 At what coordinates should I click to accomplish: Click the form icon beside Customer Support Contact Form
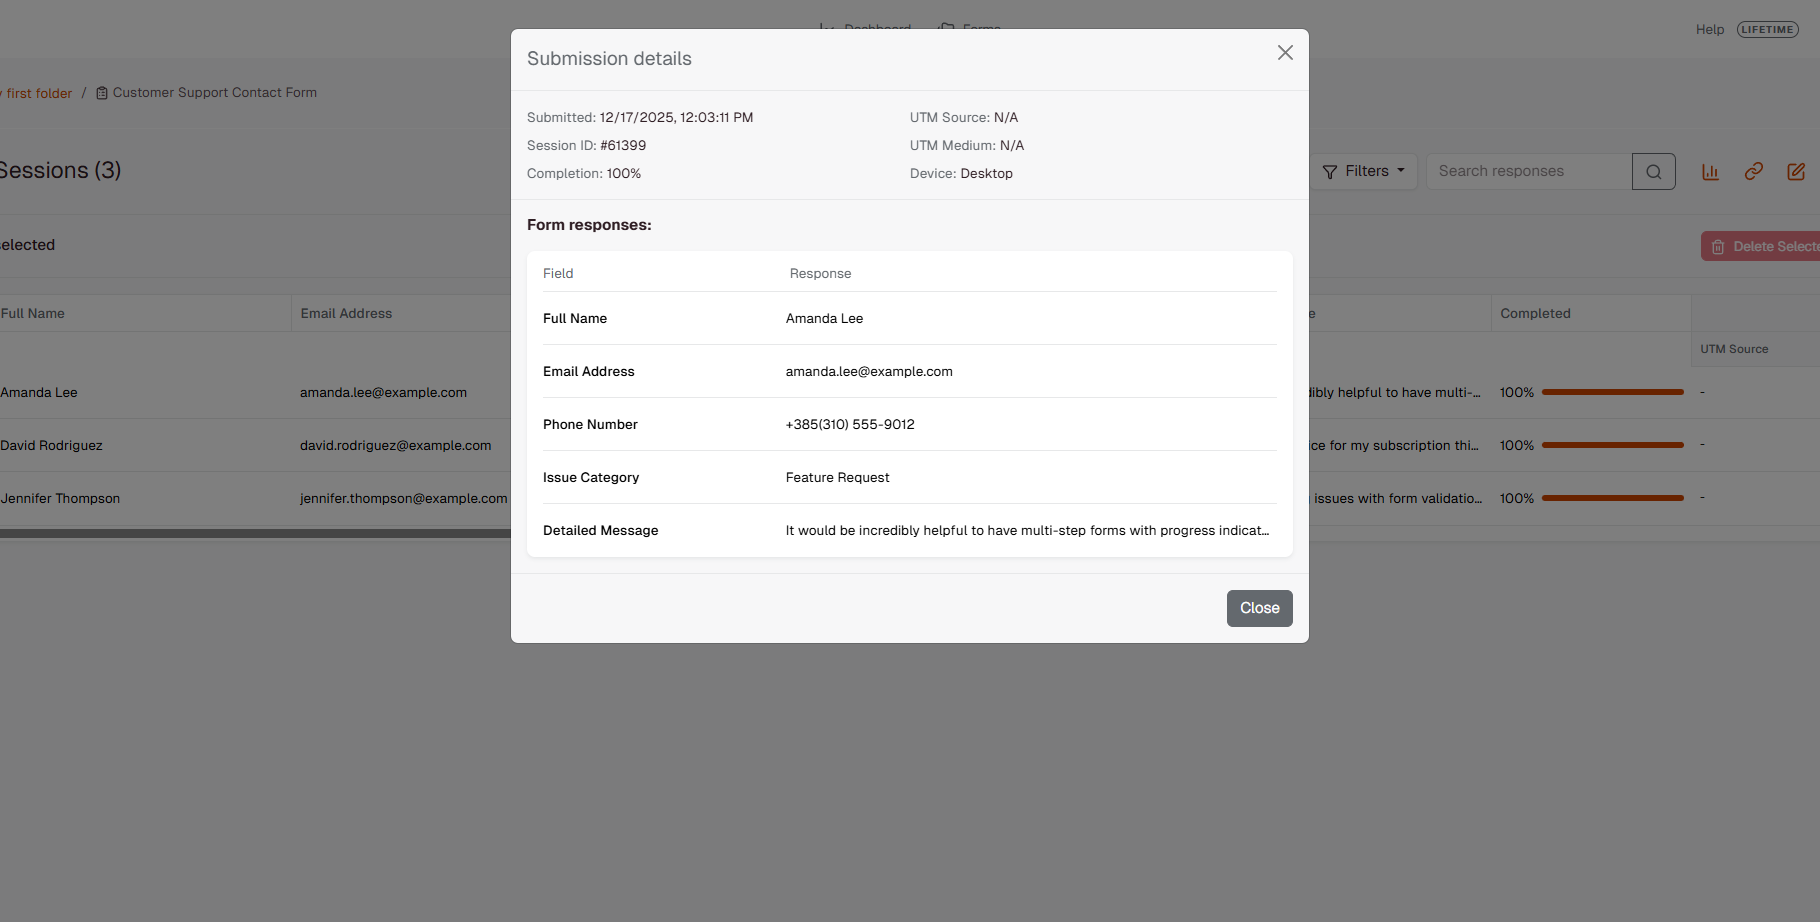pos(102,92)
